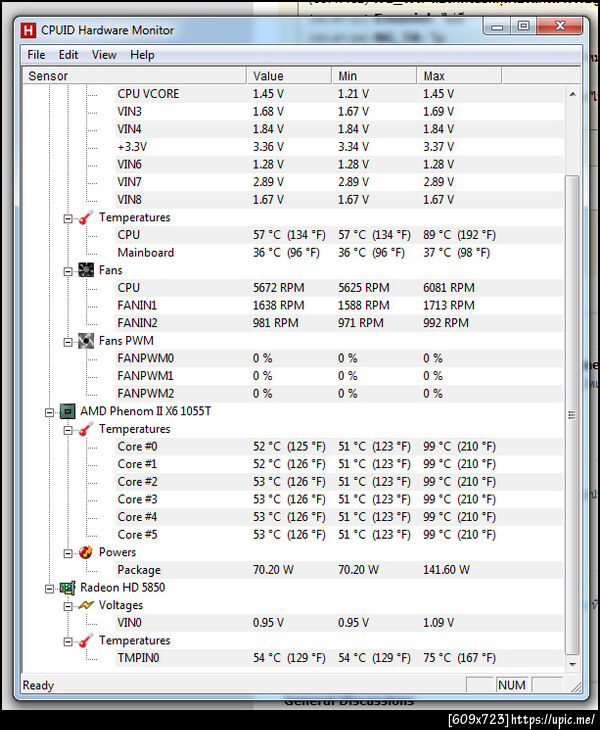Click the thermometer icon under AMD Phenom II

pyautogui.click(x=86, y=429)
